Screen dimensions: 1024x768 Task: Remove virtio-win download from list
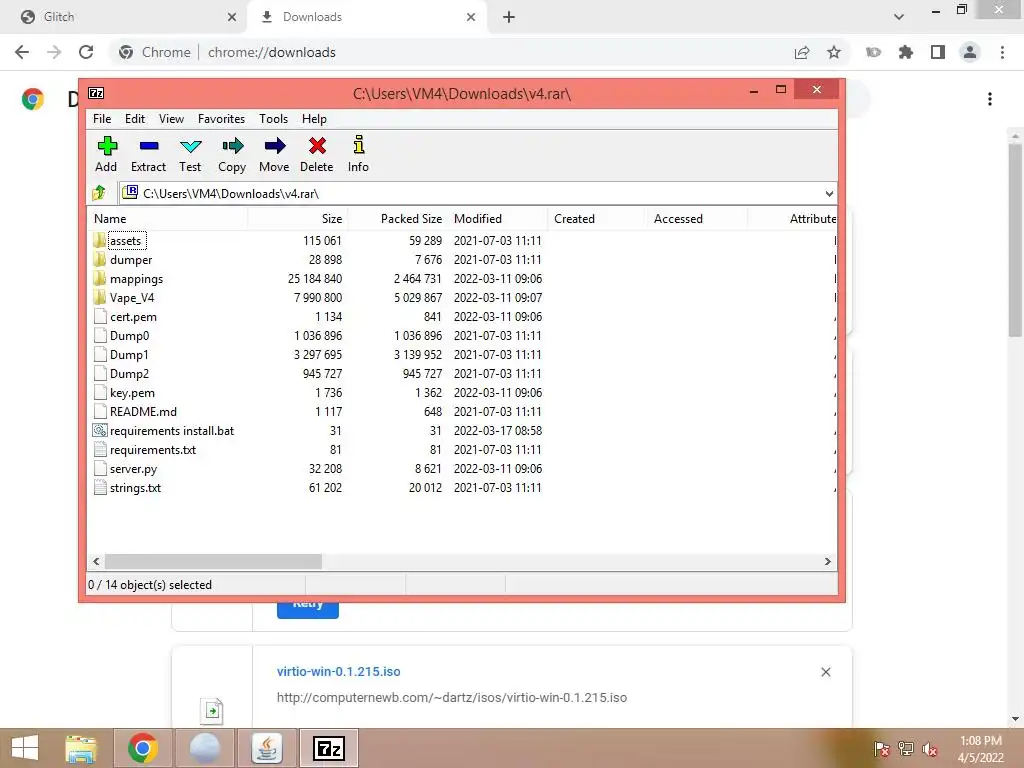tap(825, 672)
